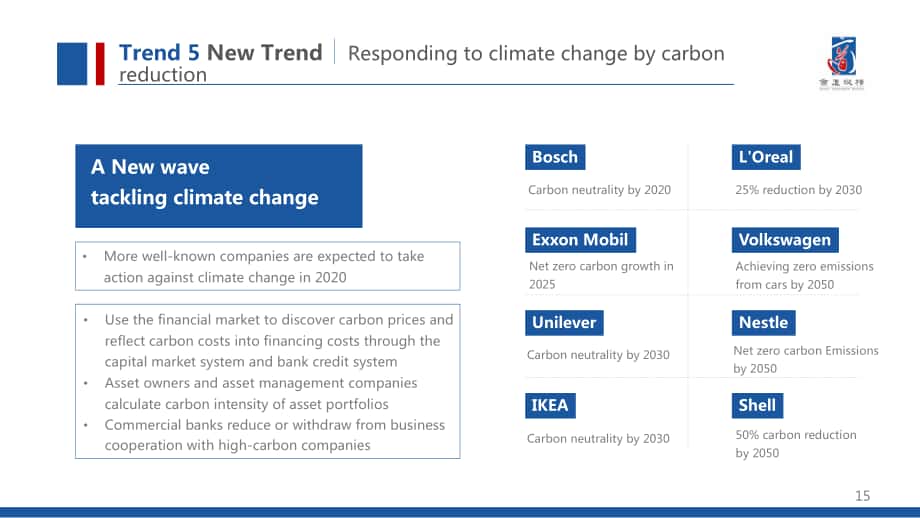Viewport: 920px width, 518px height.
Task: Click the blue footer bar at slide bottom
Action: click(460, 512)
